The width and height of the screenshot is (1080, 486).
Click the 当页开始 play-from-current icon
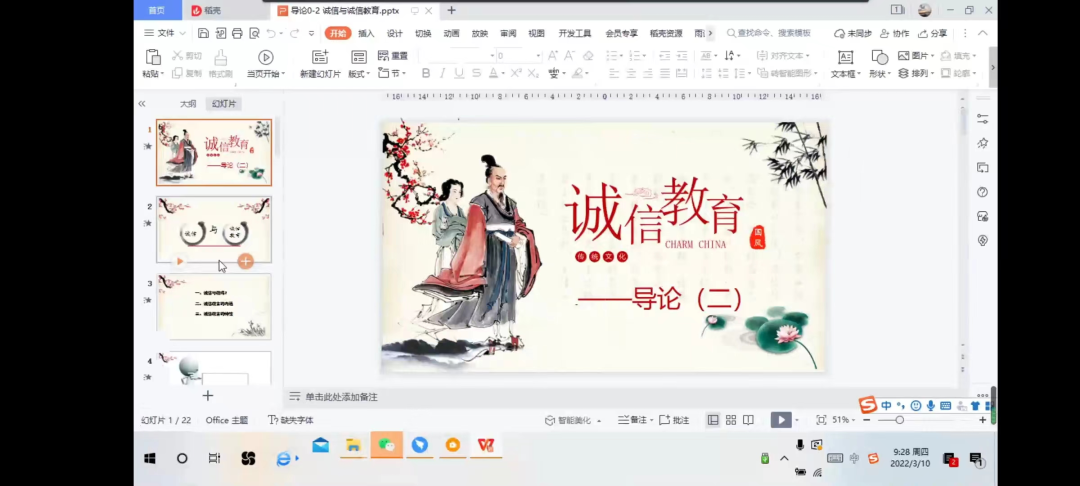click(x=265, y=57)
